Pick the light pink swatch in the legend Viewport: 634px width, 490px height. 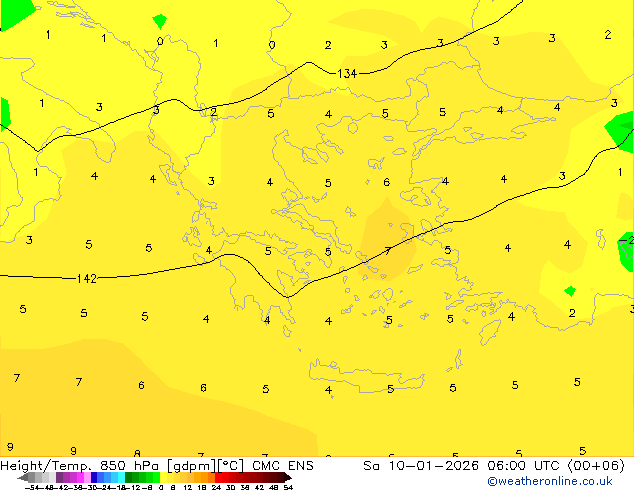tap(87, 477)
